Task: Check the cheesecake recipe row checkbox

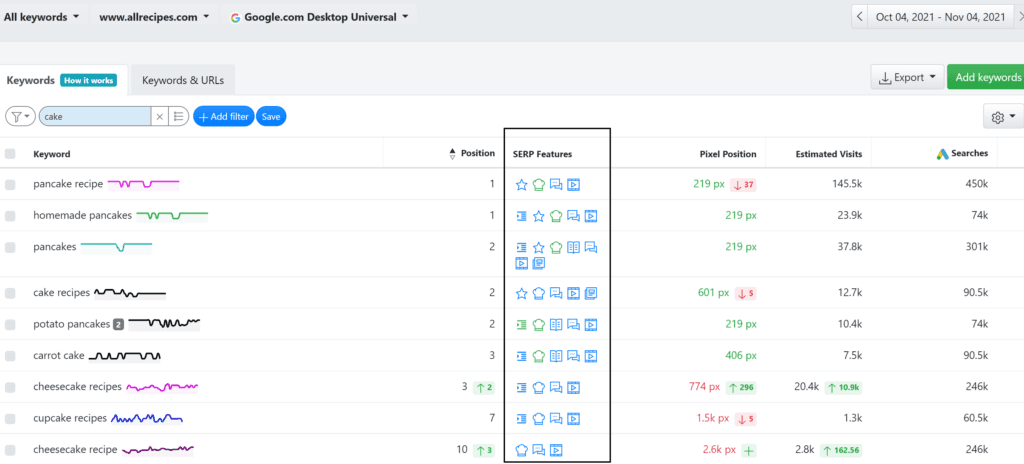Action: click(x=10, y=450)
